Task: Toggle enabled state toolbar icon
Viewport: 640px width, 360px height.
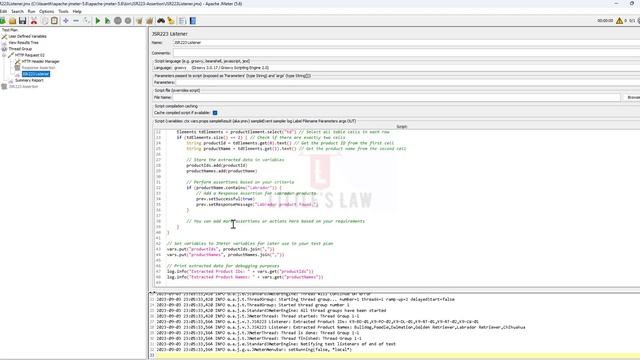Action: tap(87, 21)
